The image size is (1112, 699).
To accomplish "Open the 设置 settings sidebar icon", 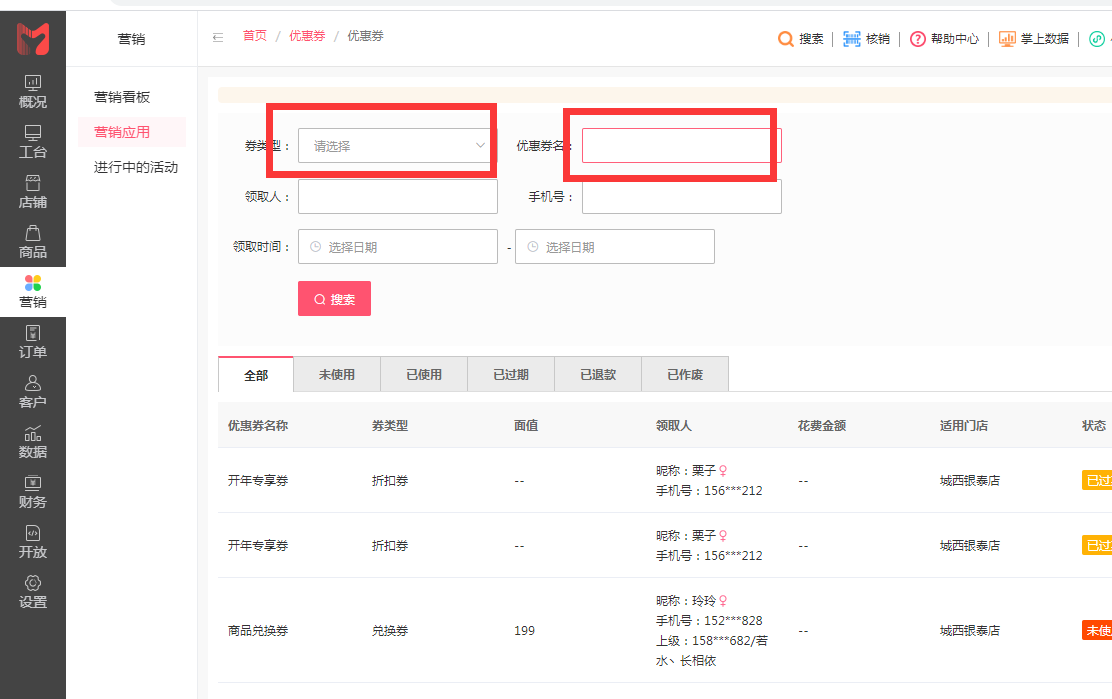I will tap(33, 592).
